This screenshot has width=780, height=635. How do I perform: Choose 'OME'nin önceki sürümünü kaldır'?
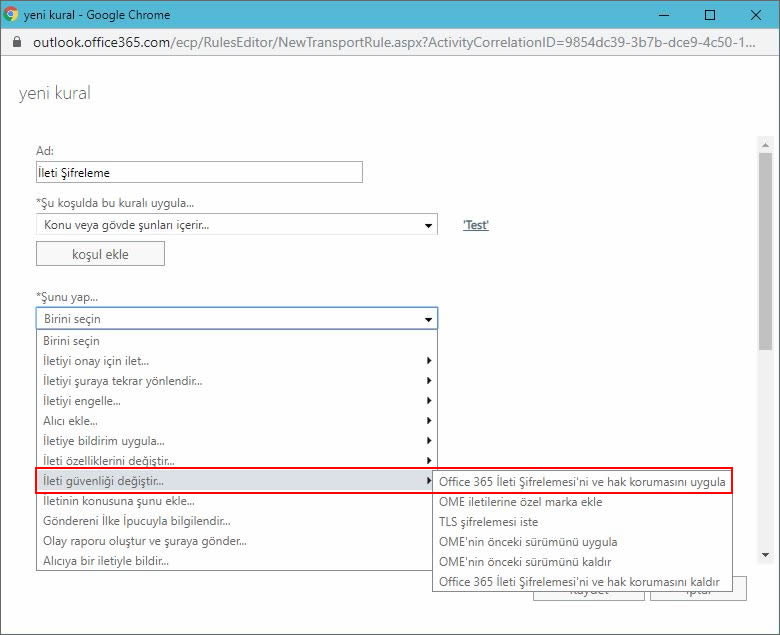pos(582,561)
